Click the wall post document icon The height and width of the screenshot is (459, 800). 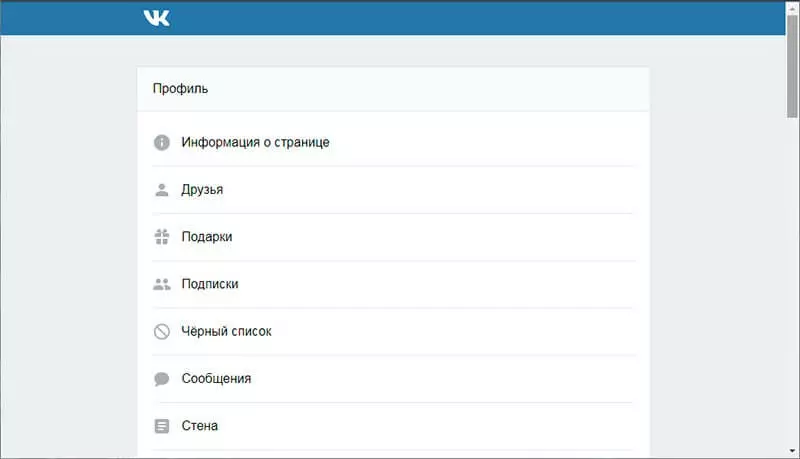[x=162, y=426]
